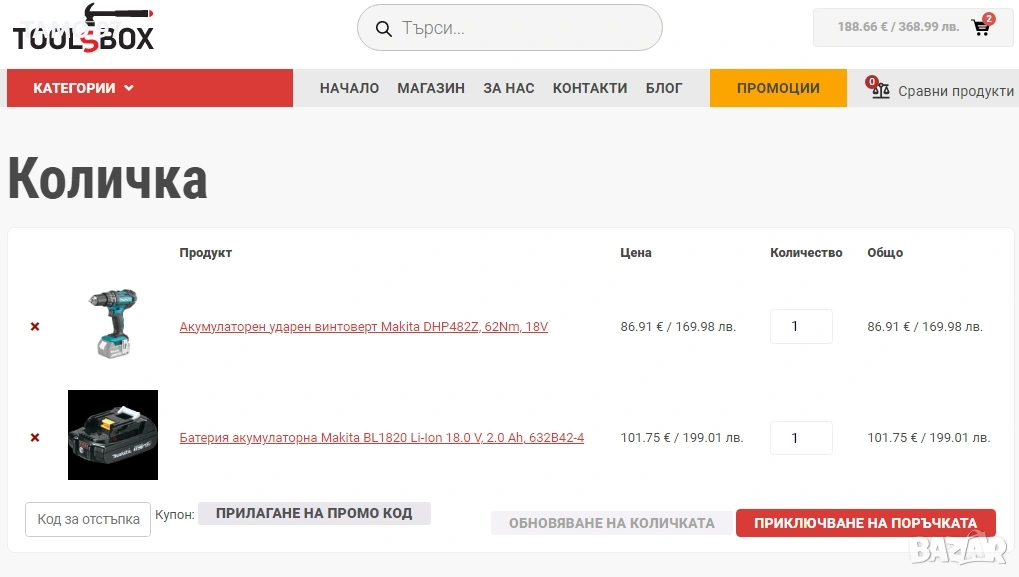Click the Общо column header
The height and width of the screenshot is (577, 1019).
[884, 253]
